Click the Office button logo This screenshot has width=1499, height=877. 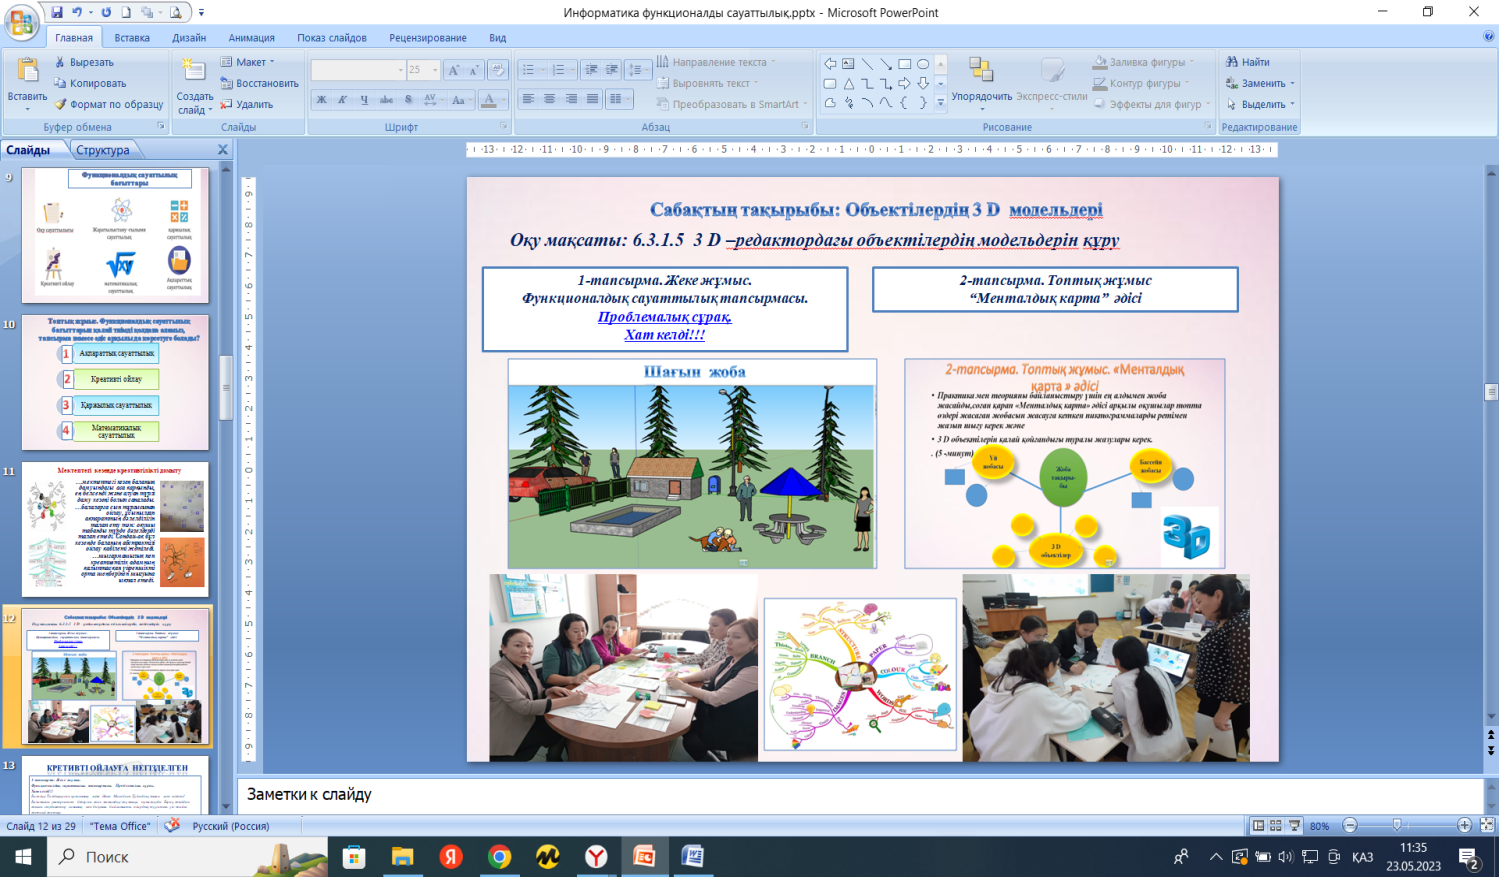pyautogui.click(x=22, y=21)
